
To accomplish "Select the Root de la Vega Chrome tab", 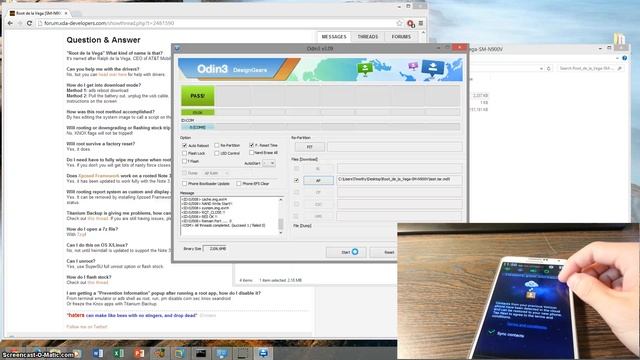I will click(39, 13).
